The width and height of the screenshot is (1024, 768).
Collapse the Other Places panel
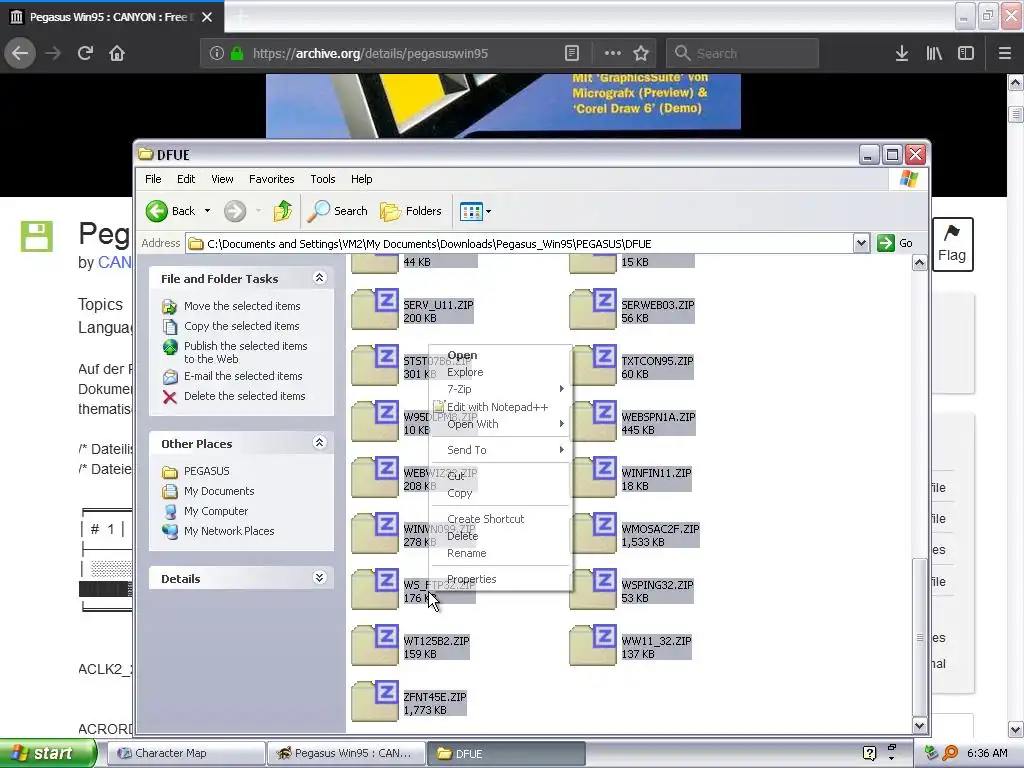click(x=319, y=443)
